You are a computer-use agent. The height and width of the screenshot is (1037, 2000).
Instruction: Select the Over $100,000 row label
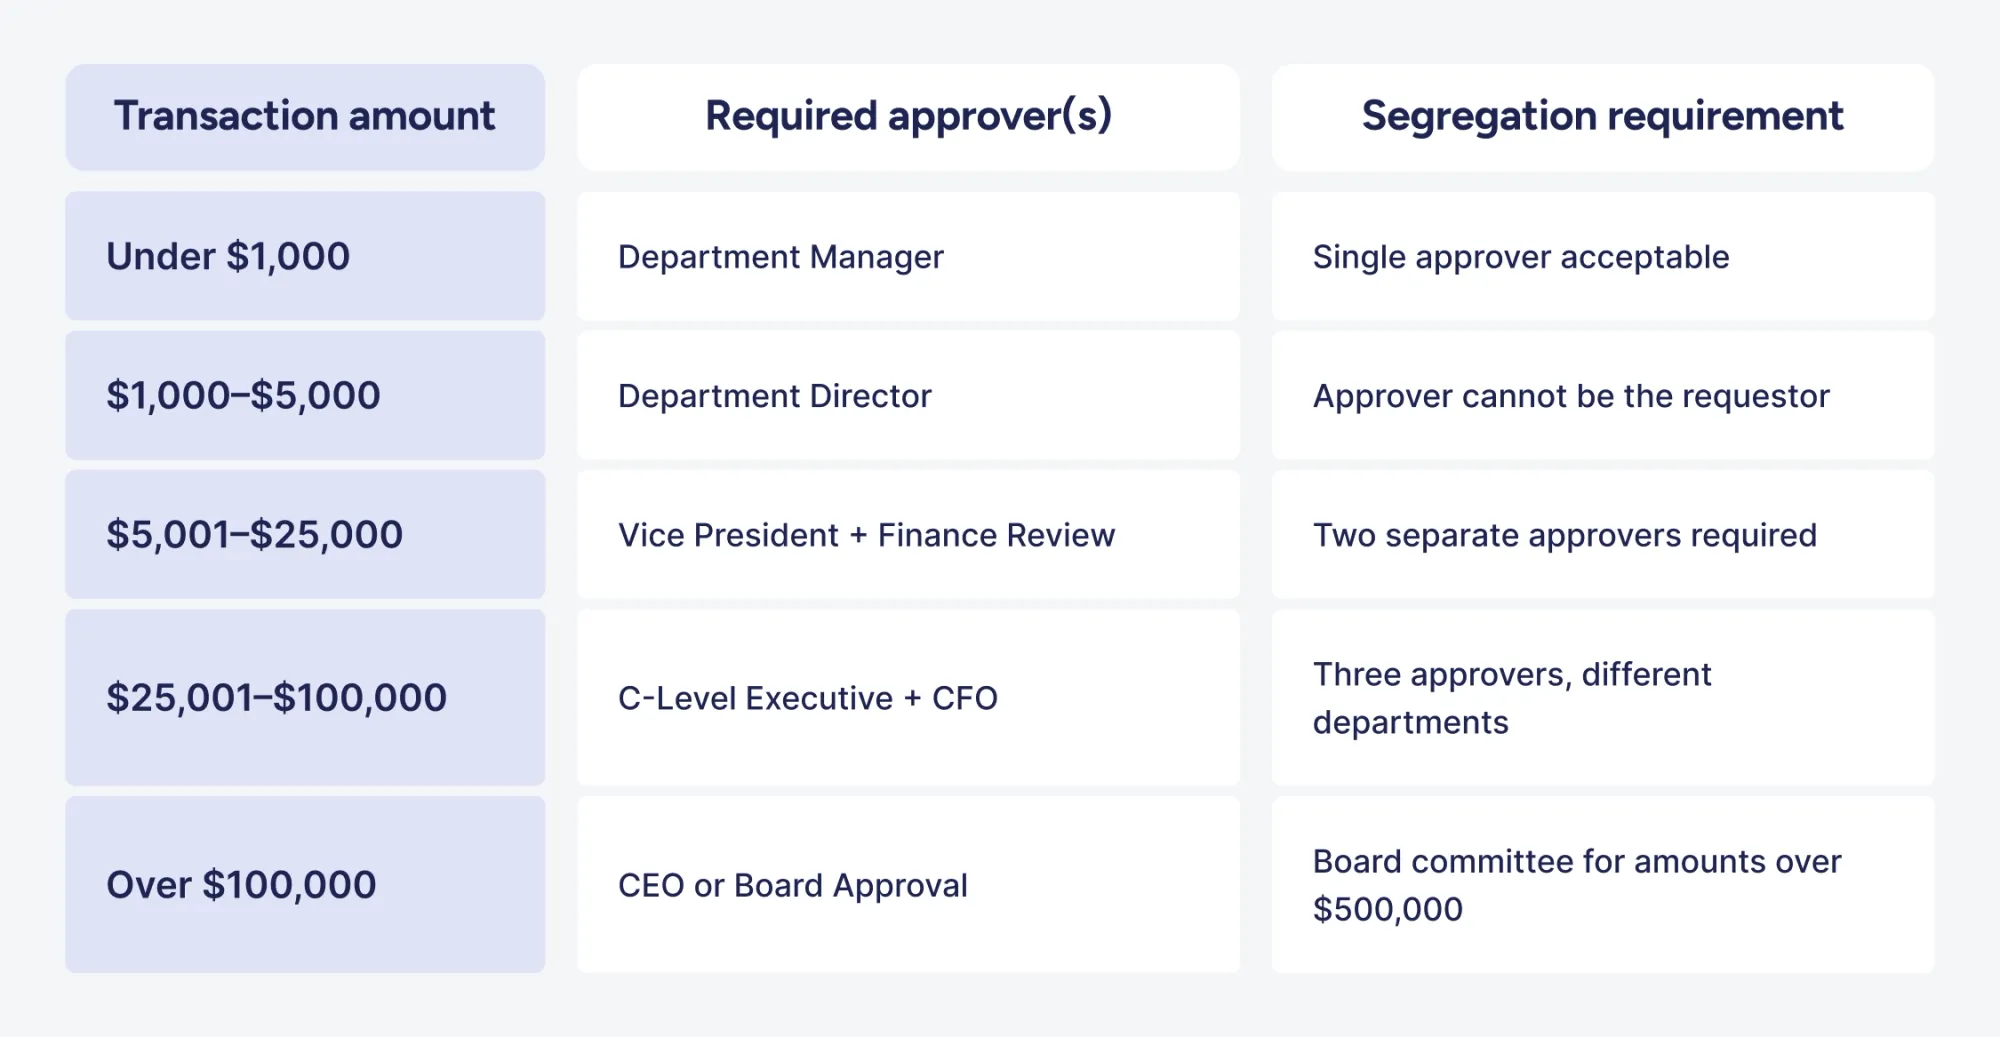coord(241,885)
